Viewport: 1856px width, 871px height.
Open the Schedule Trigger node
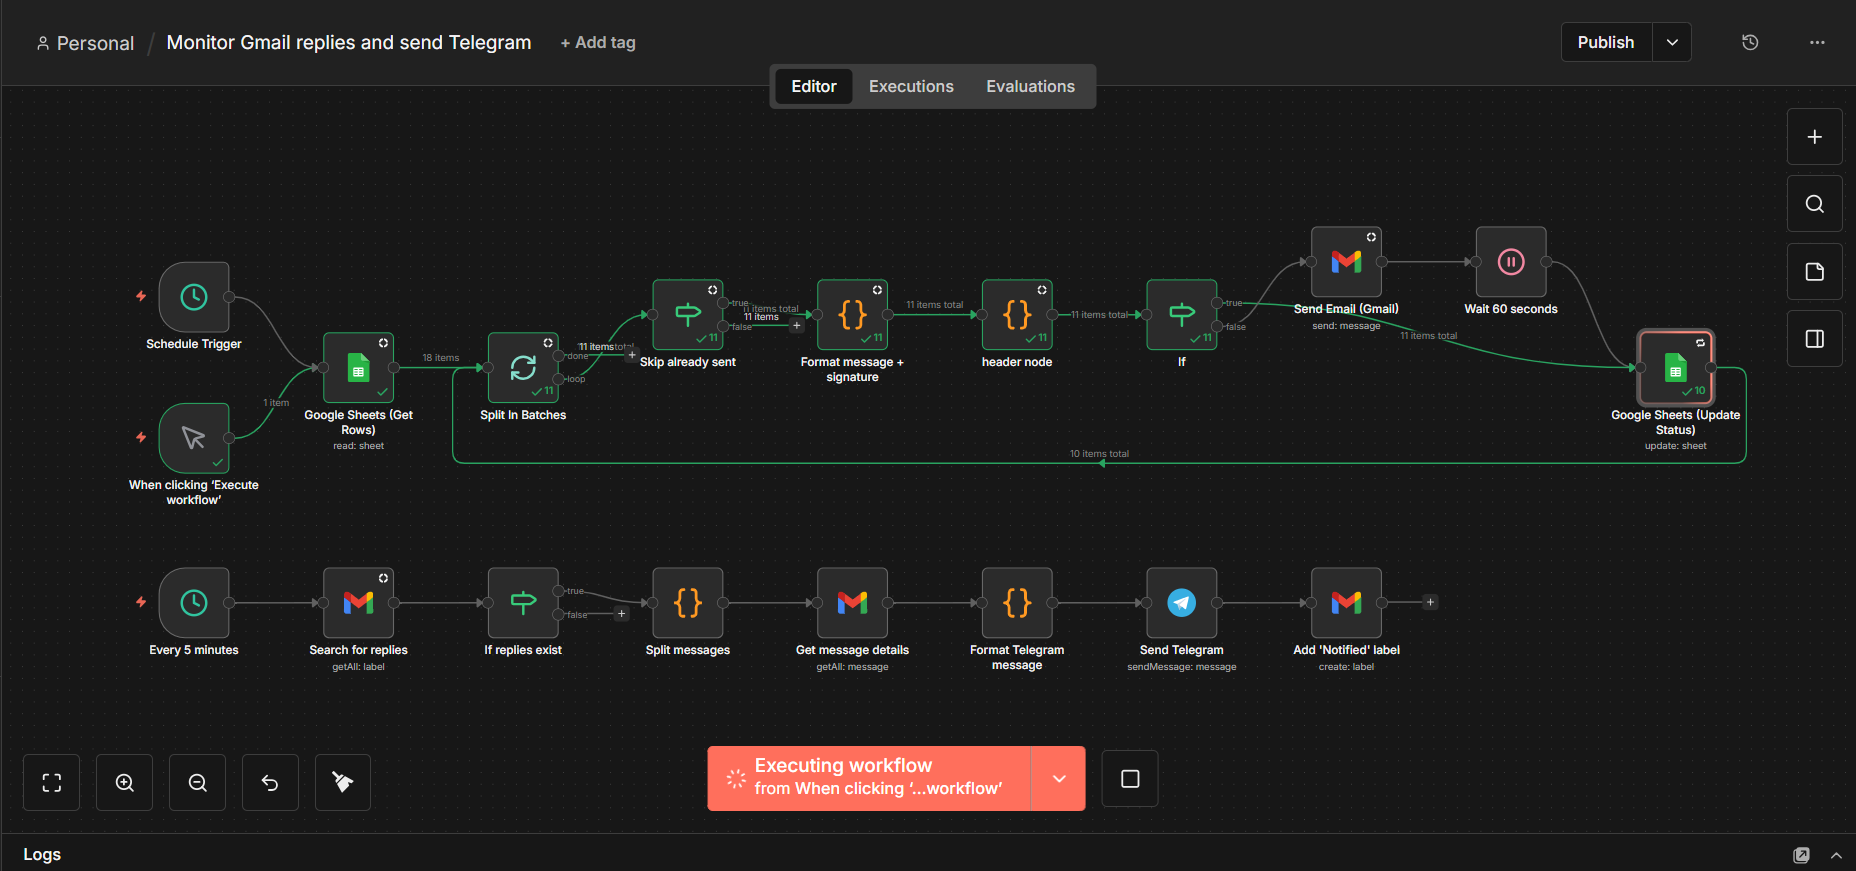[194, 297]
